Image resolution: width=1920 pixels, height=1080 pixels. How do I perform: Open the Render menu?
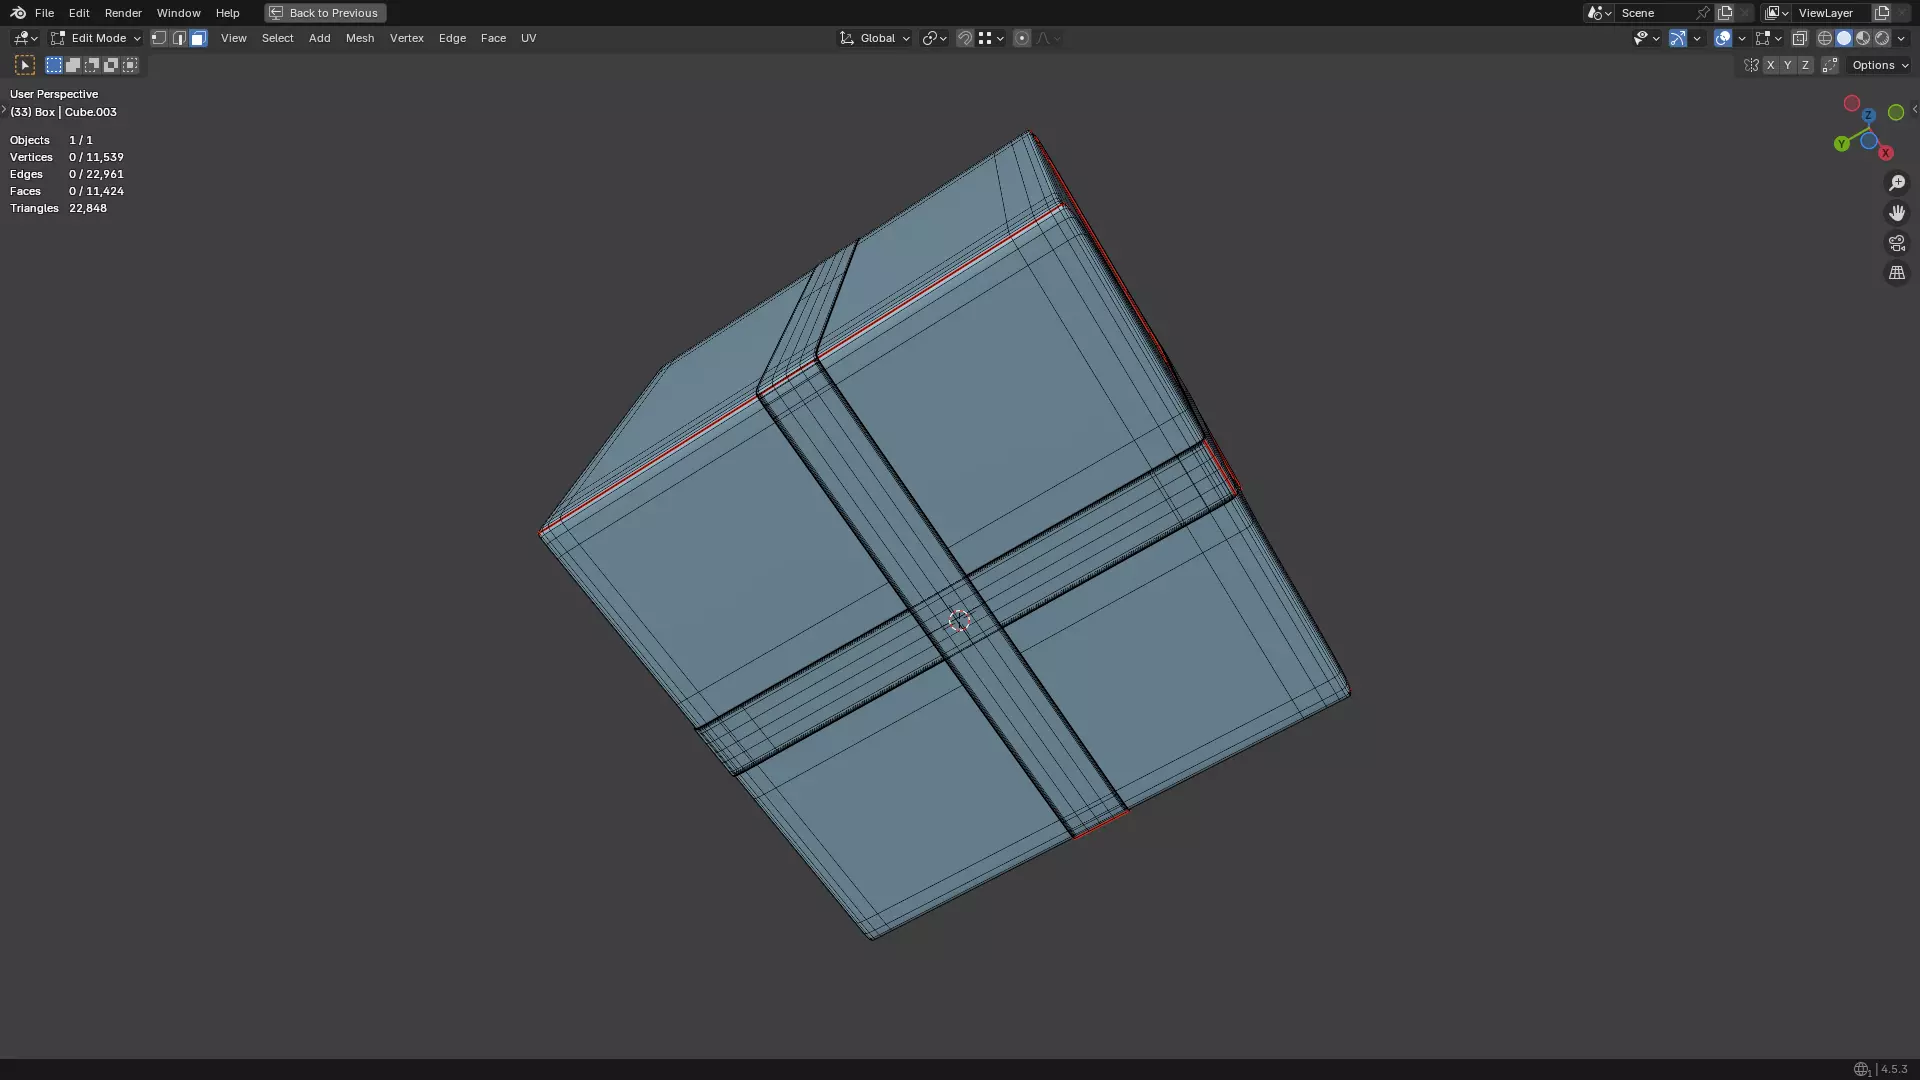[123, 13]
